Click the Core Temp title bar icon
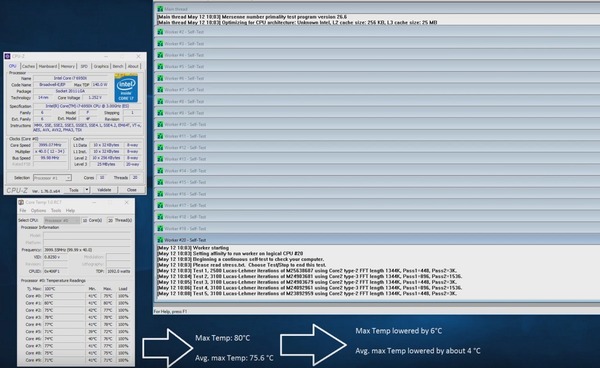 pyautogui.click(x=21, y=202)
